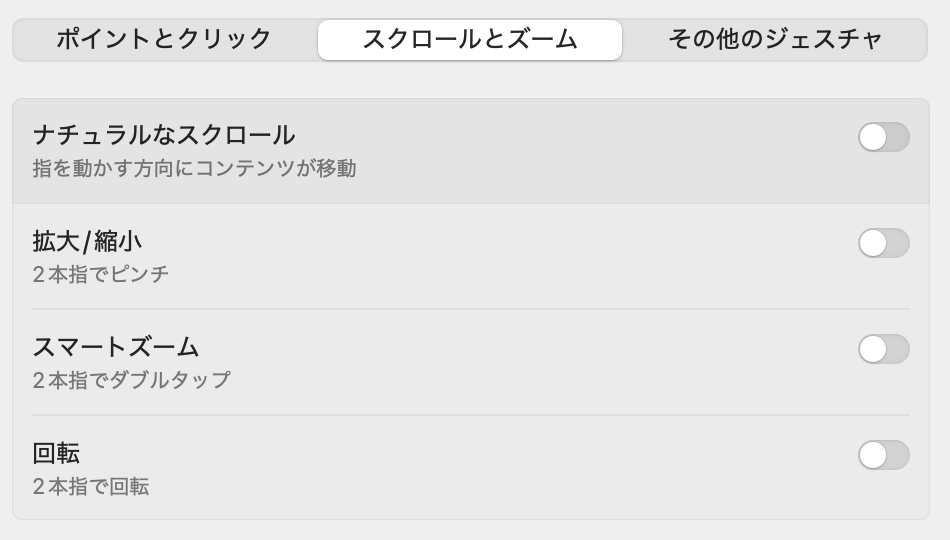
Task: Turn on the 拡大/縮小 switch
Action: 883,243
